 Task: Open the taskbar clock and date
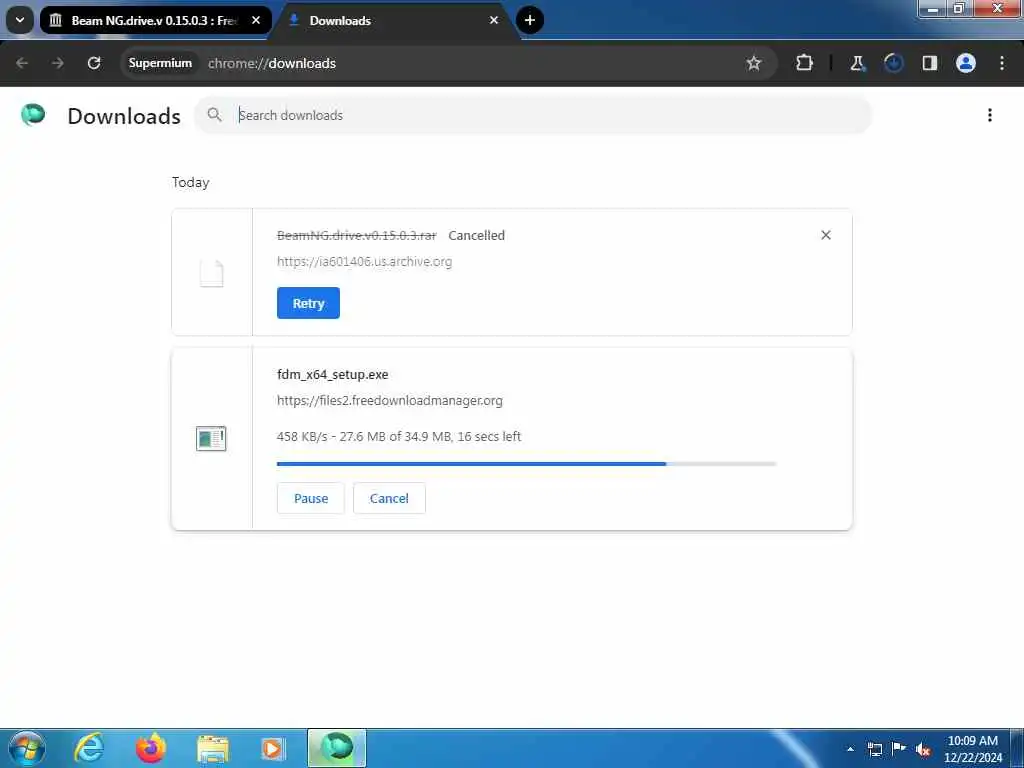tap(973, 749)
